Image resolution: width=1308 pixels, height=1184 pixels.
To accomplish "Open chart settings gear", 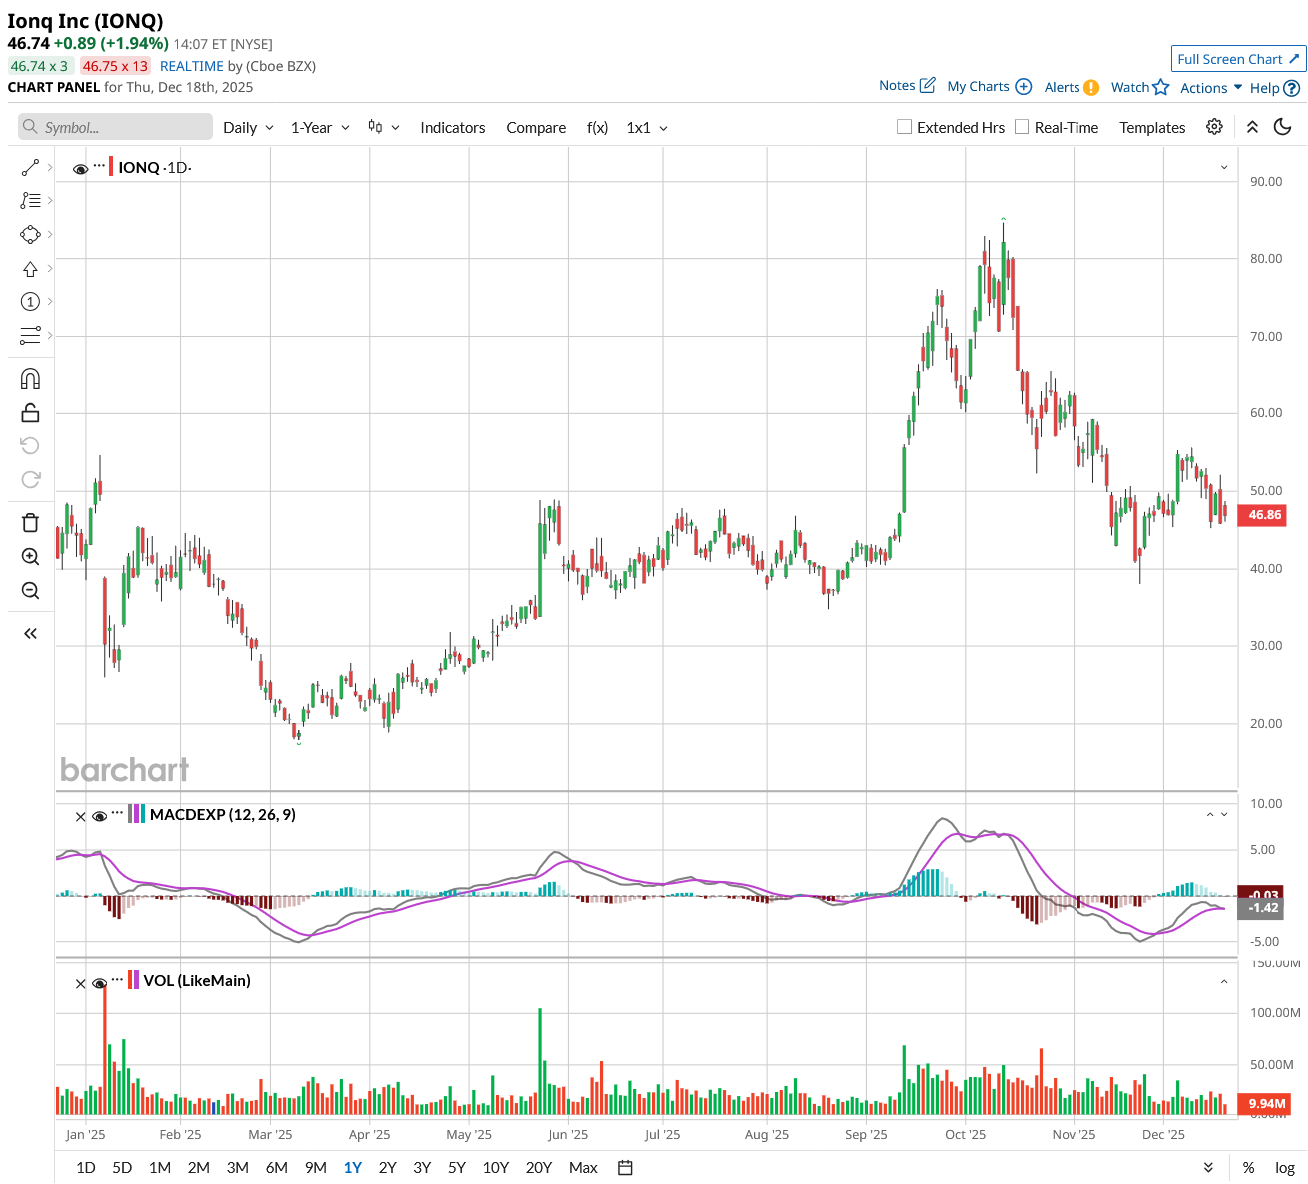I will pos(1214,127).
